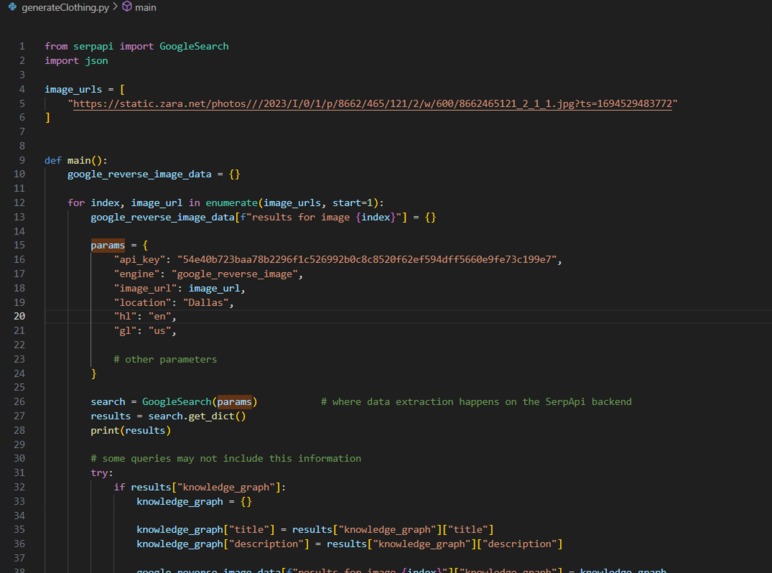Click 'import json' on line 2
The height and width of the screenshot is (573, 772).
(76, 61)
